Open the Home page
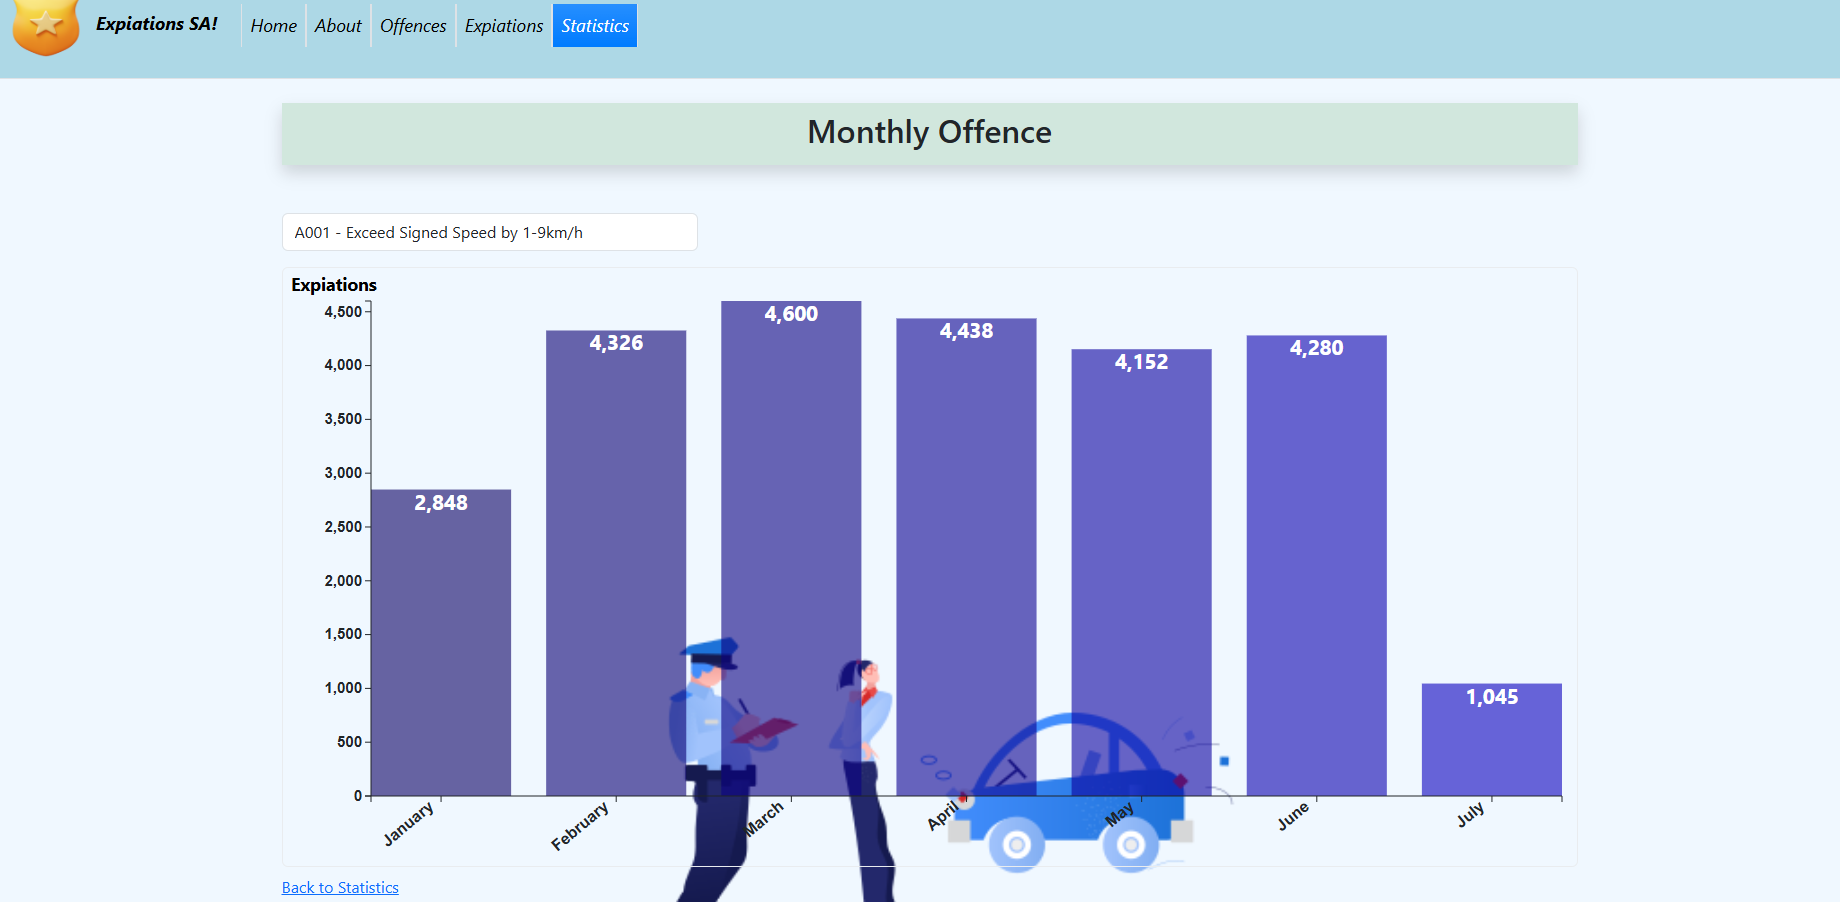The image size is (1840, 902). [273, 25]
